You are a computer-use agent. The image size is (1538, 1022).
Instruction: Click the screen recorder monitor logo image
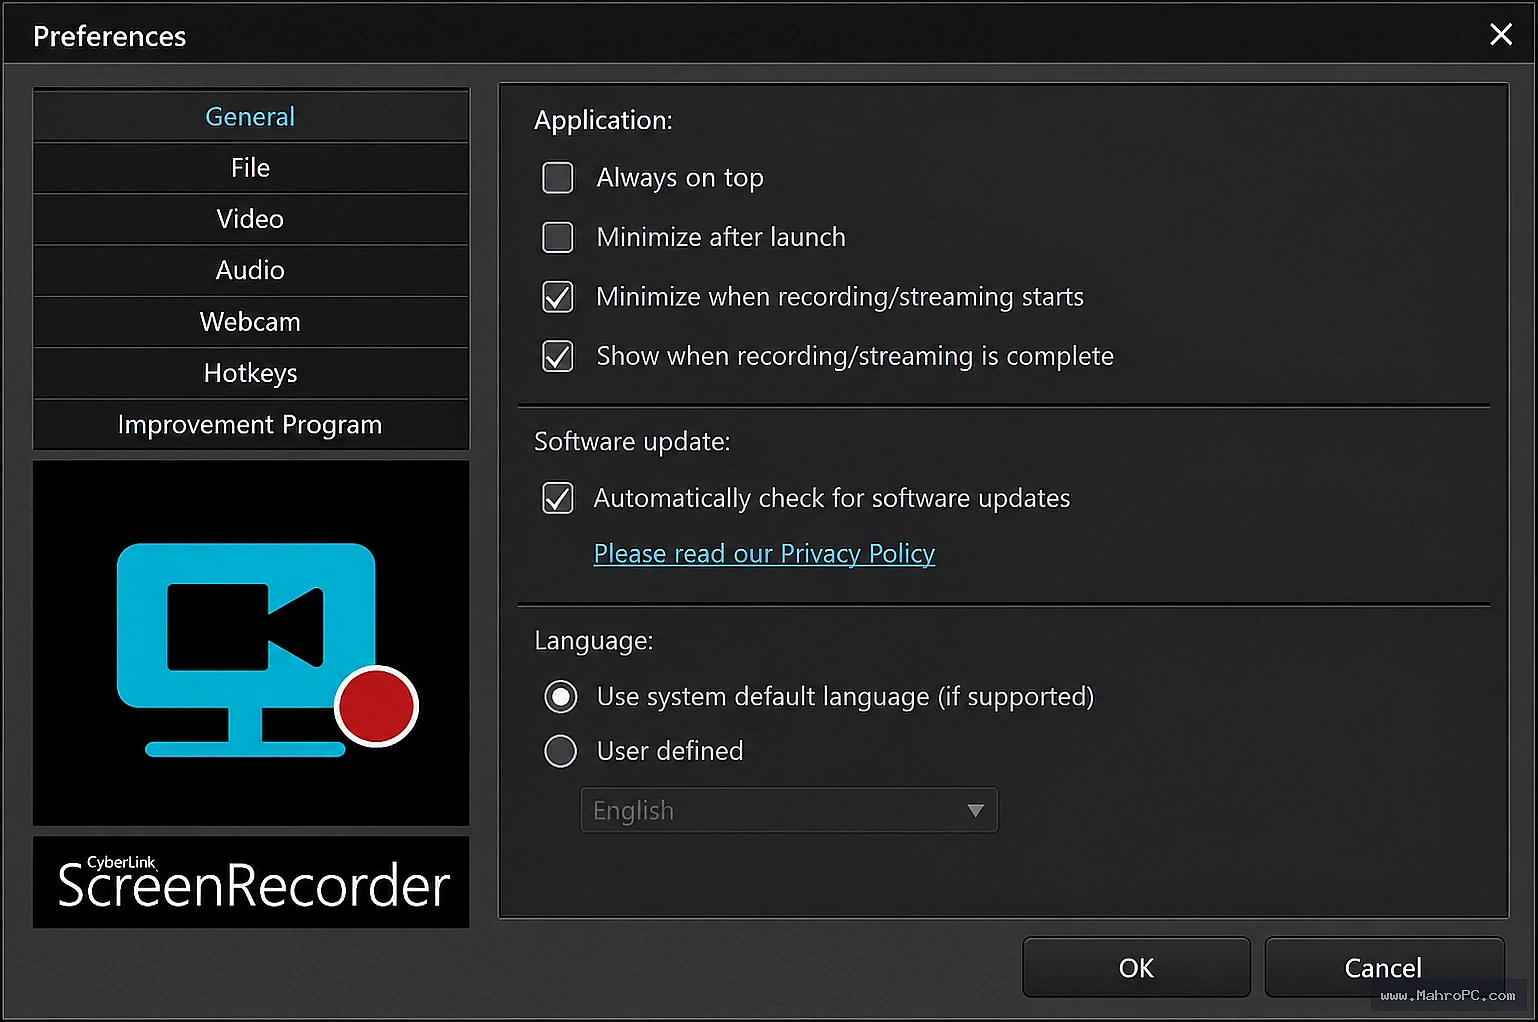[251, 643]
